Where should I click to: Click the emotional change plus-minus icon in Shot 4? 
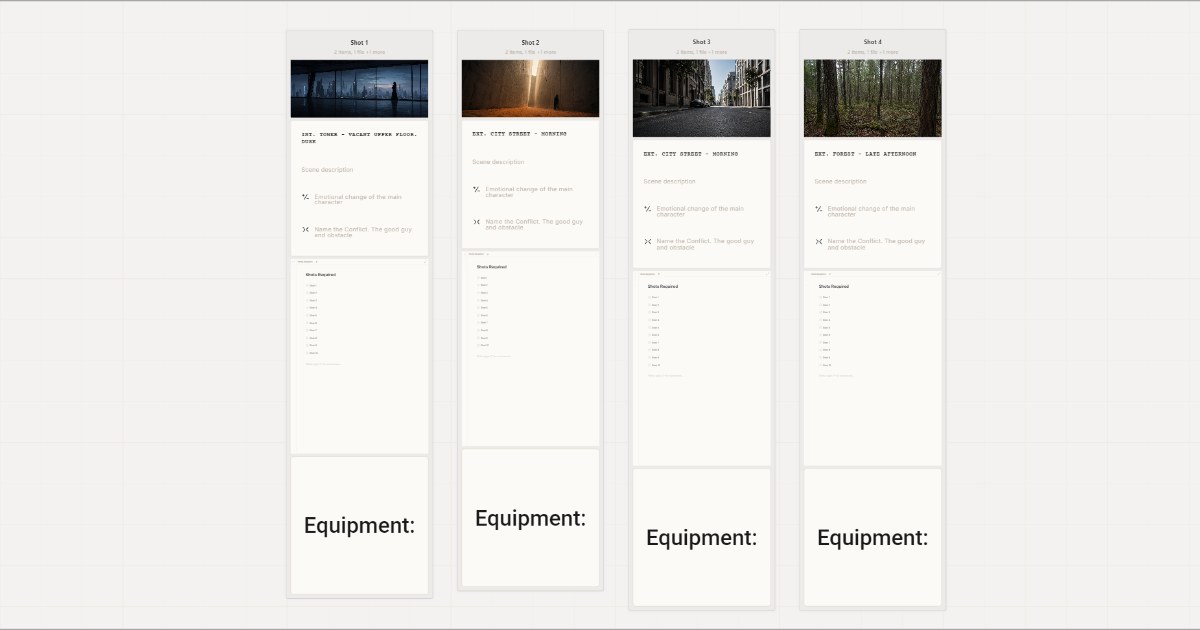(x=818, y=210)
